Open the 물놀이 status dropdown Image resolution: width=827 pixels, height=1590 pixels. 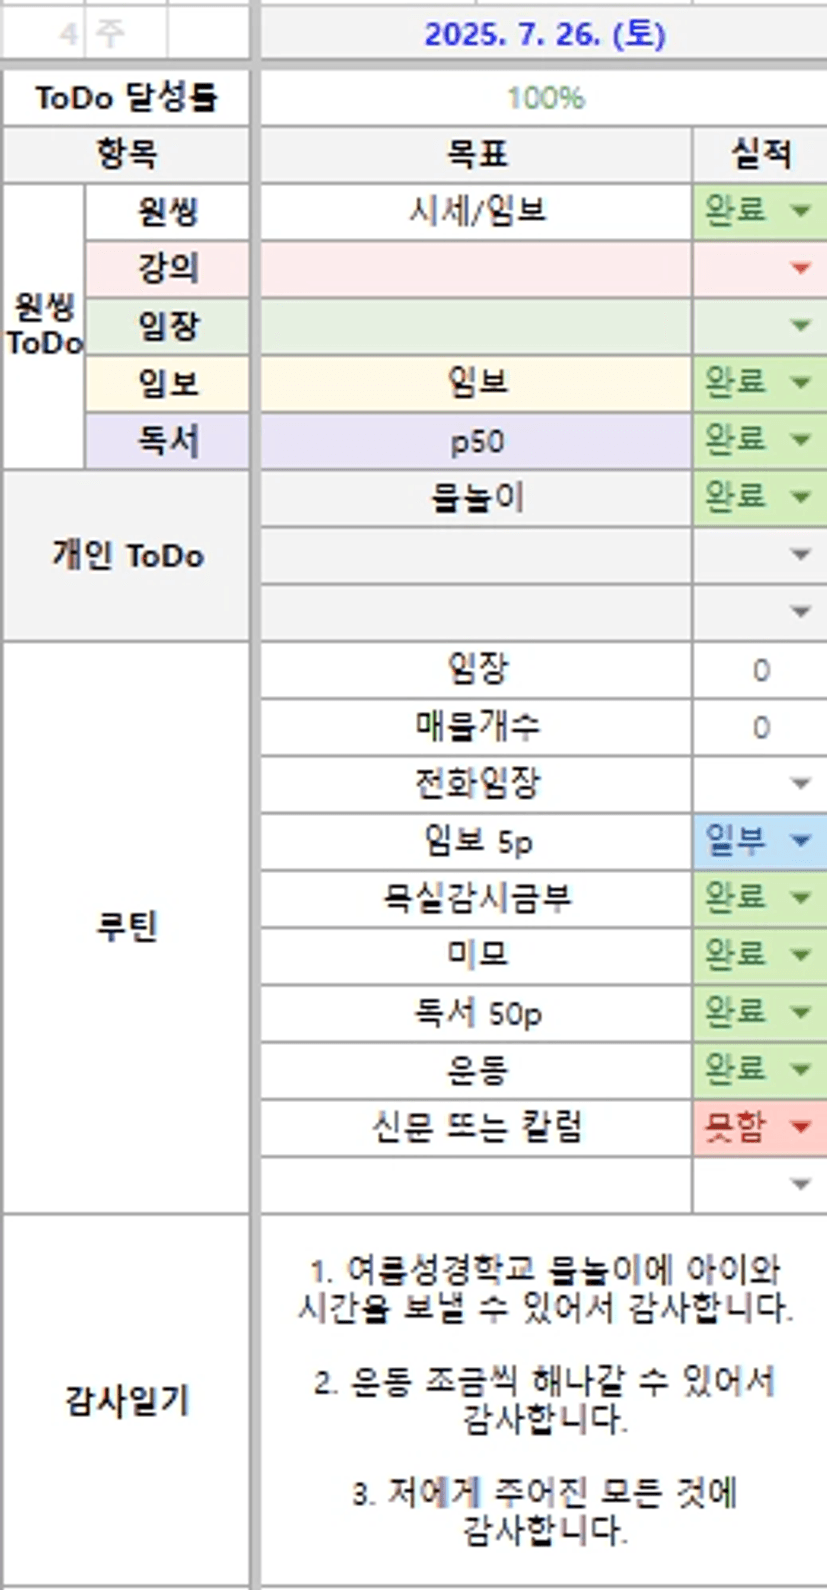(x=800, y=497)
